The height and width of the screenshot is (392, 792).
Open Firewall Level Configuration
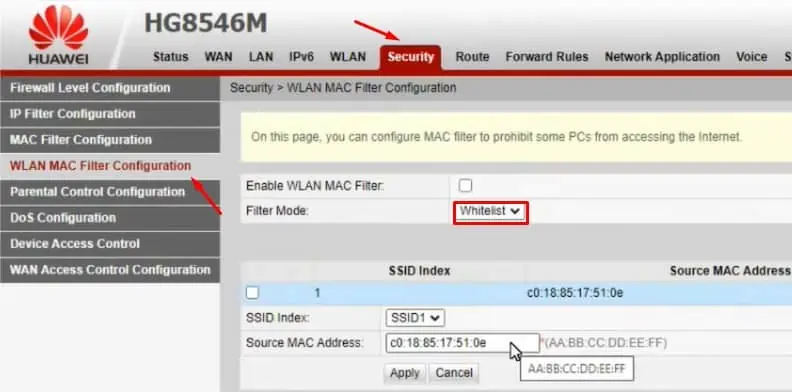pyautogui.click(x=110, y=88)
